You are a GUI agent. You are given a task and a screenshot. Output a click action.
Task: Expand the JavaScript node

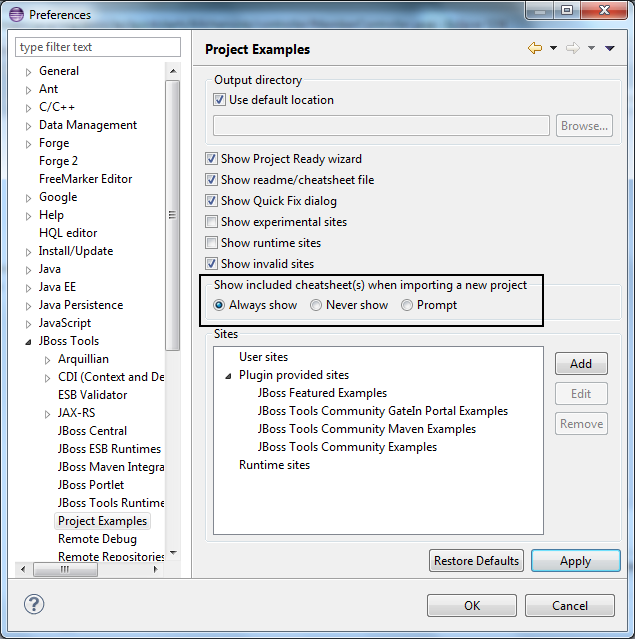pos(28,324)
